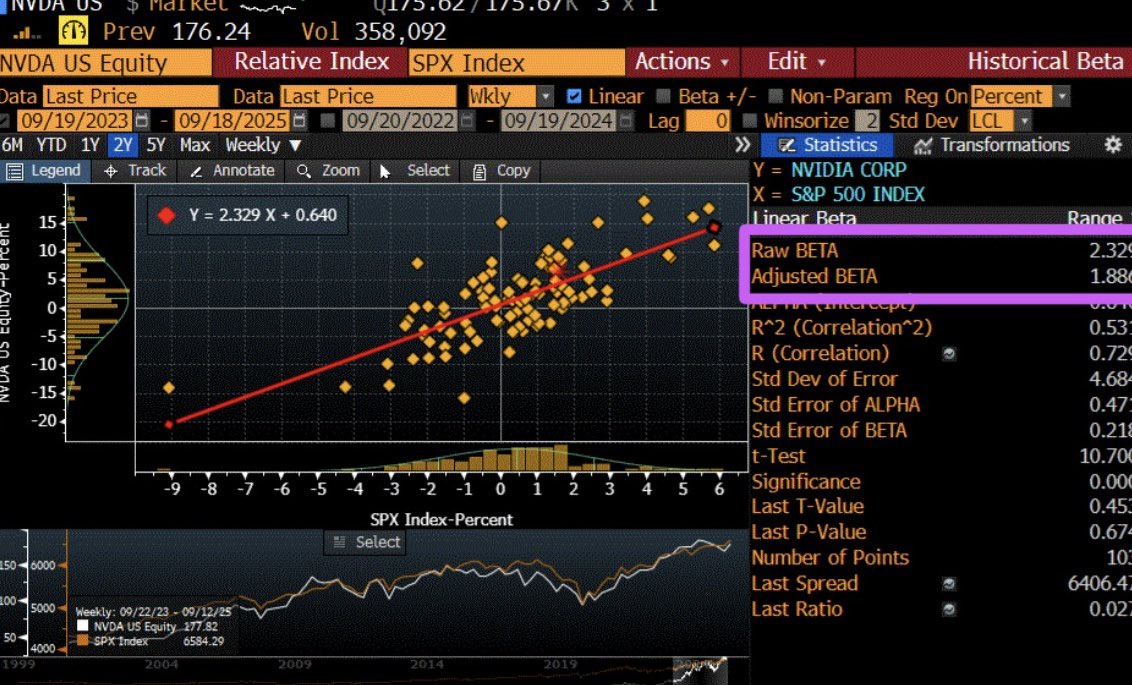The height and width of the screenshot is (685, 1132).
Task: Click the red regression line legend marker
Action: (167, 214)
